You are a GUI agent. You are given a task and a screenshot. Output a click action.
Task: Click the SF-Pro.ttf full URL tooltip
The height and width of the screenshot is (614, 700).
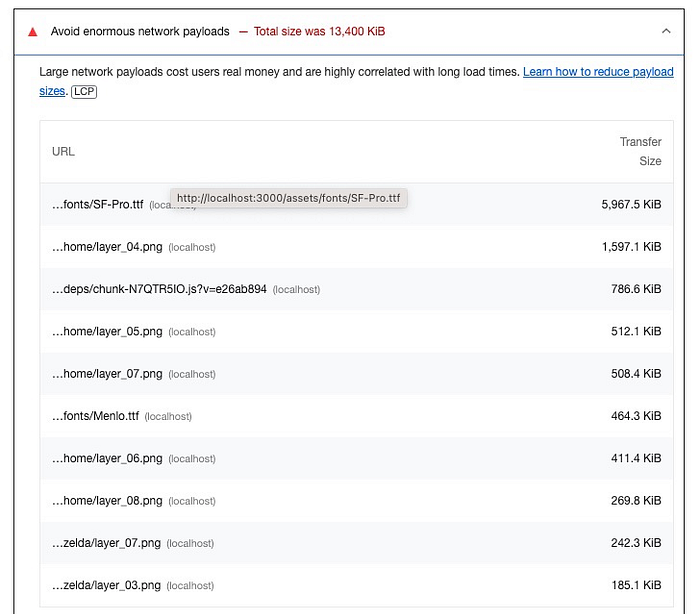(x=288, y=198)
